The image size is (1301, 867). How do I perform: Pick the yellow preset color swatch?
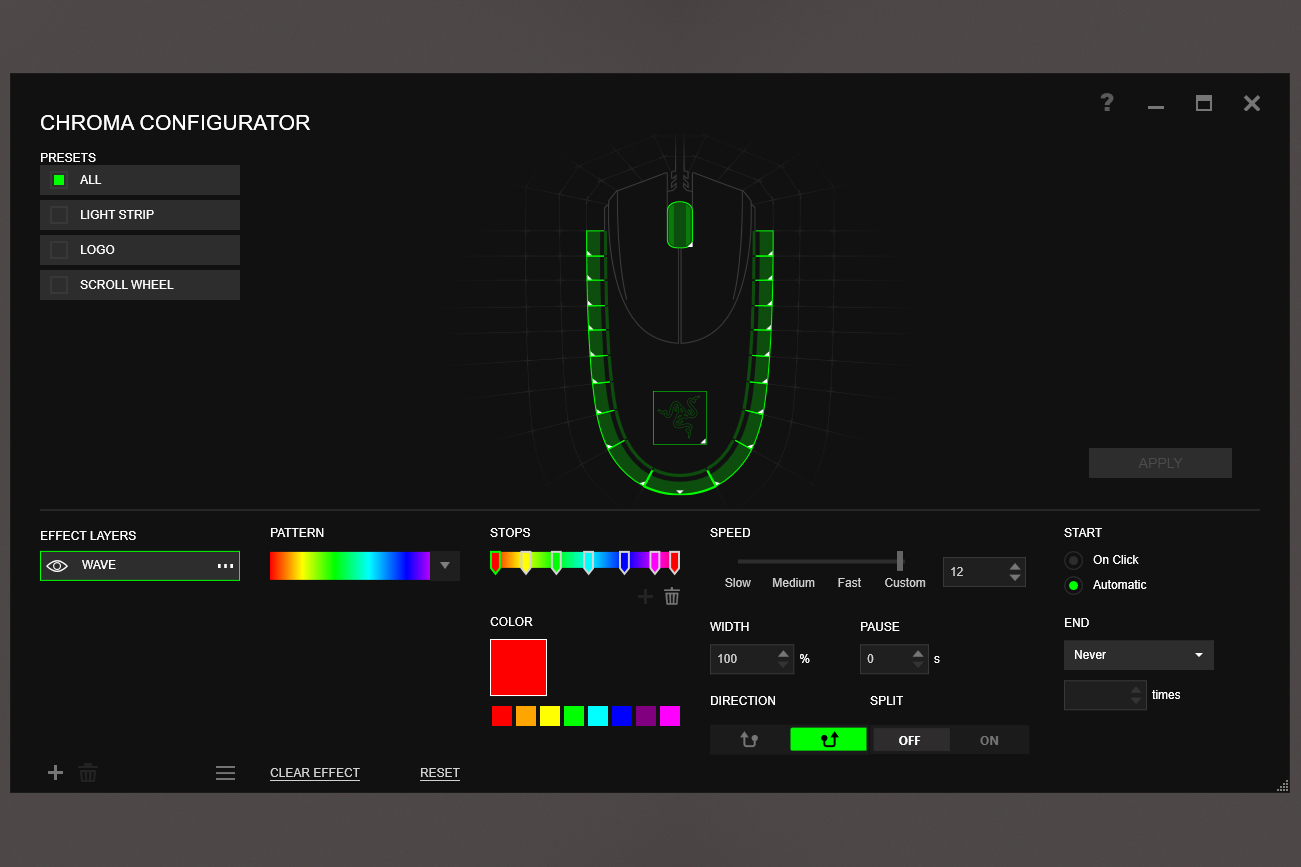pyautogui.click(x=550, y=716)
